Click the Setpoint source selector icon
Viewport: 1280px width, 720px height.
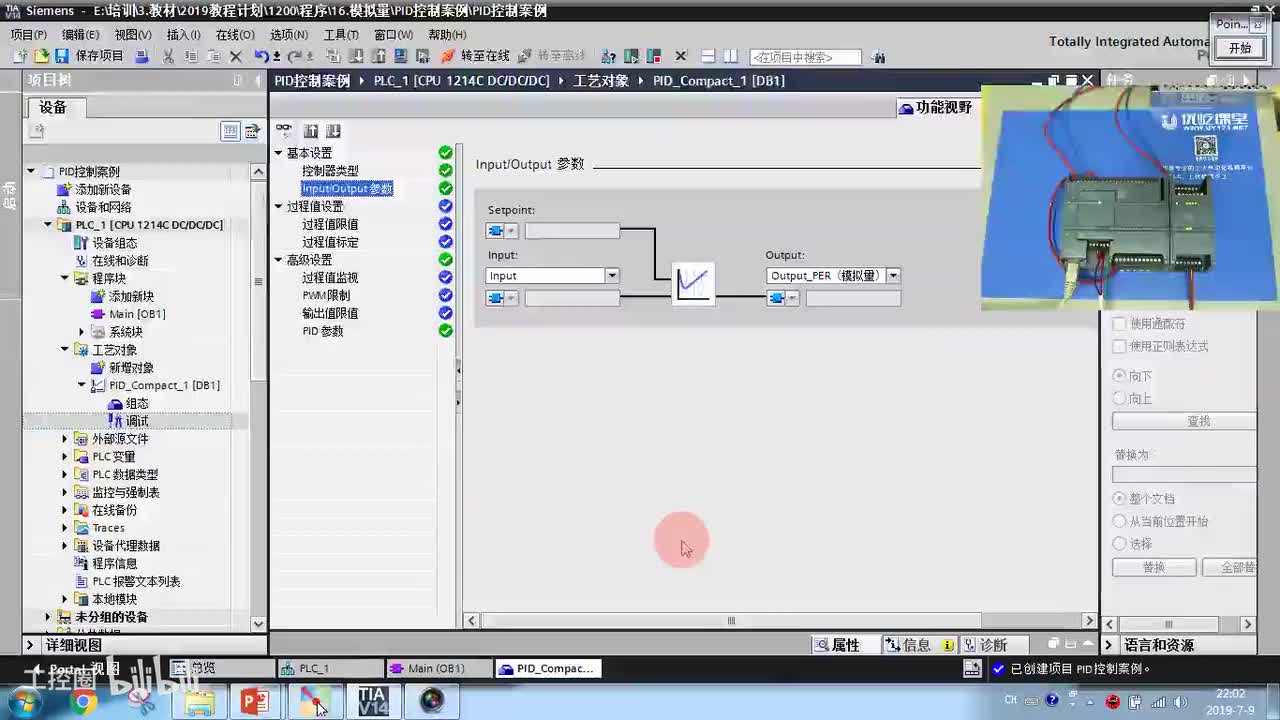(x=502, y=231)
